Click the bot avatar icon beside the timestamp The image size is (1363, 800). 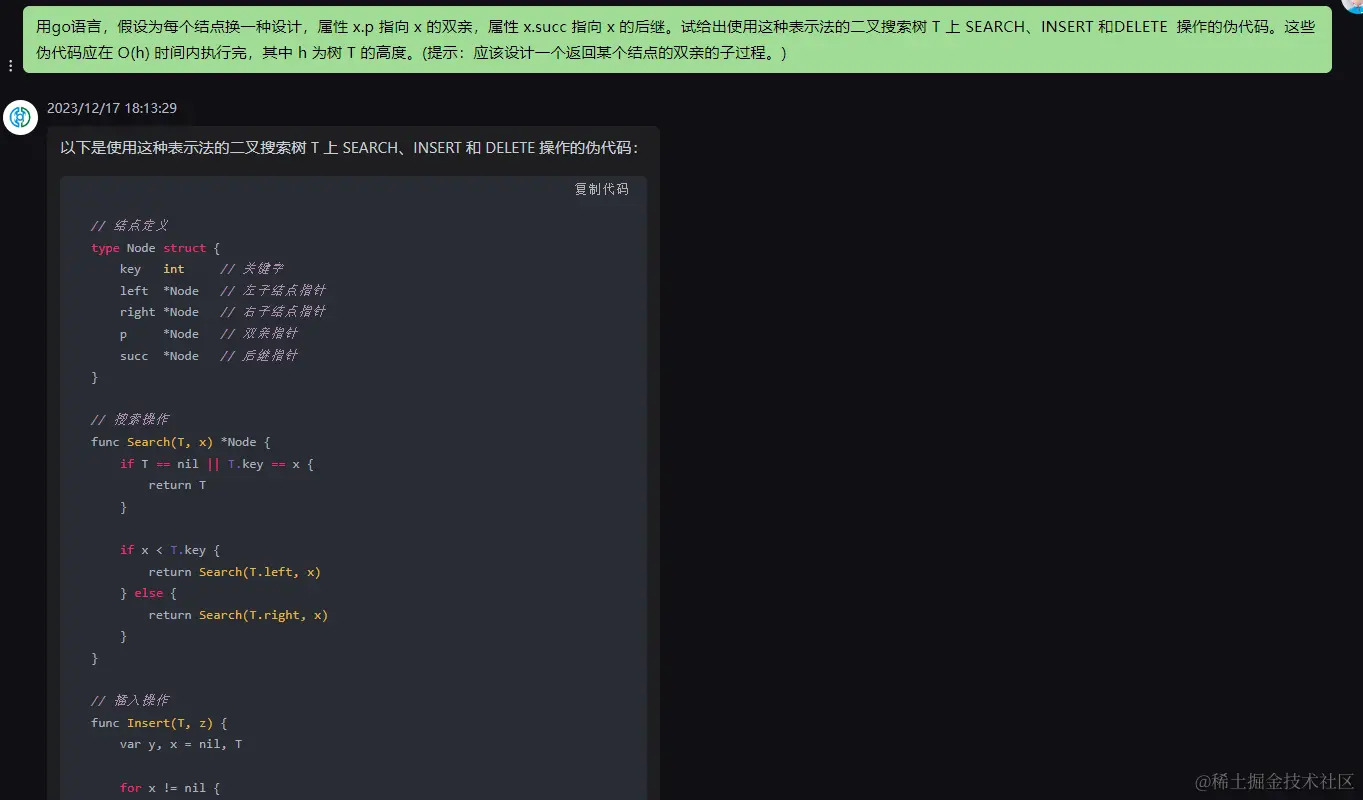(x=20, y=117)
